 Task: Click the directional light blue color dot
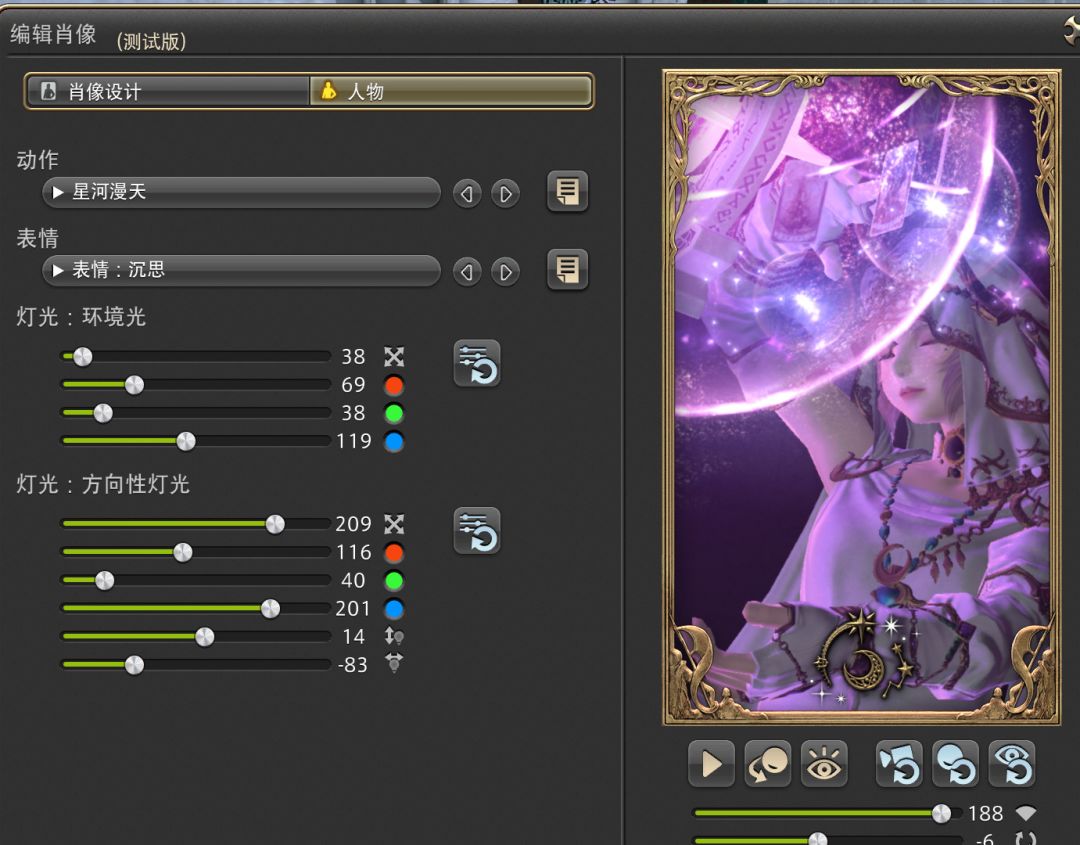pos(394,609)
